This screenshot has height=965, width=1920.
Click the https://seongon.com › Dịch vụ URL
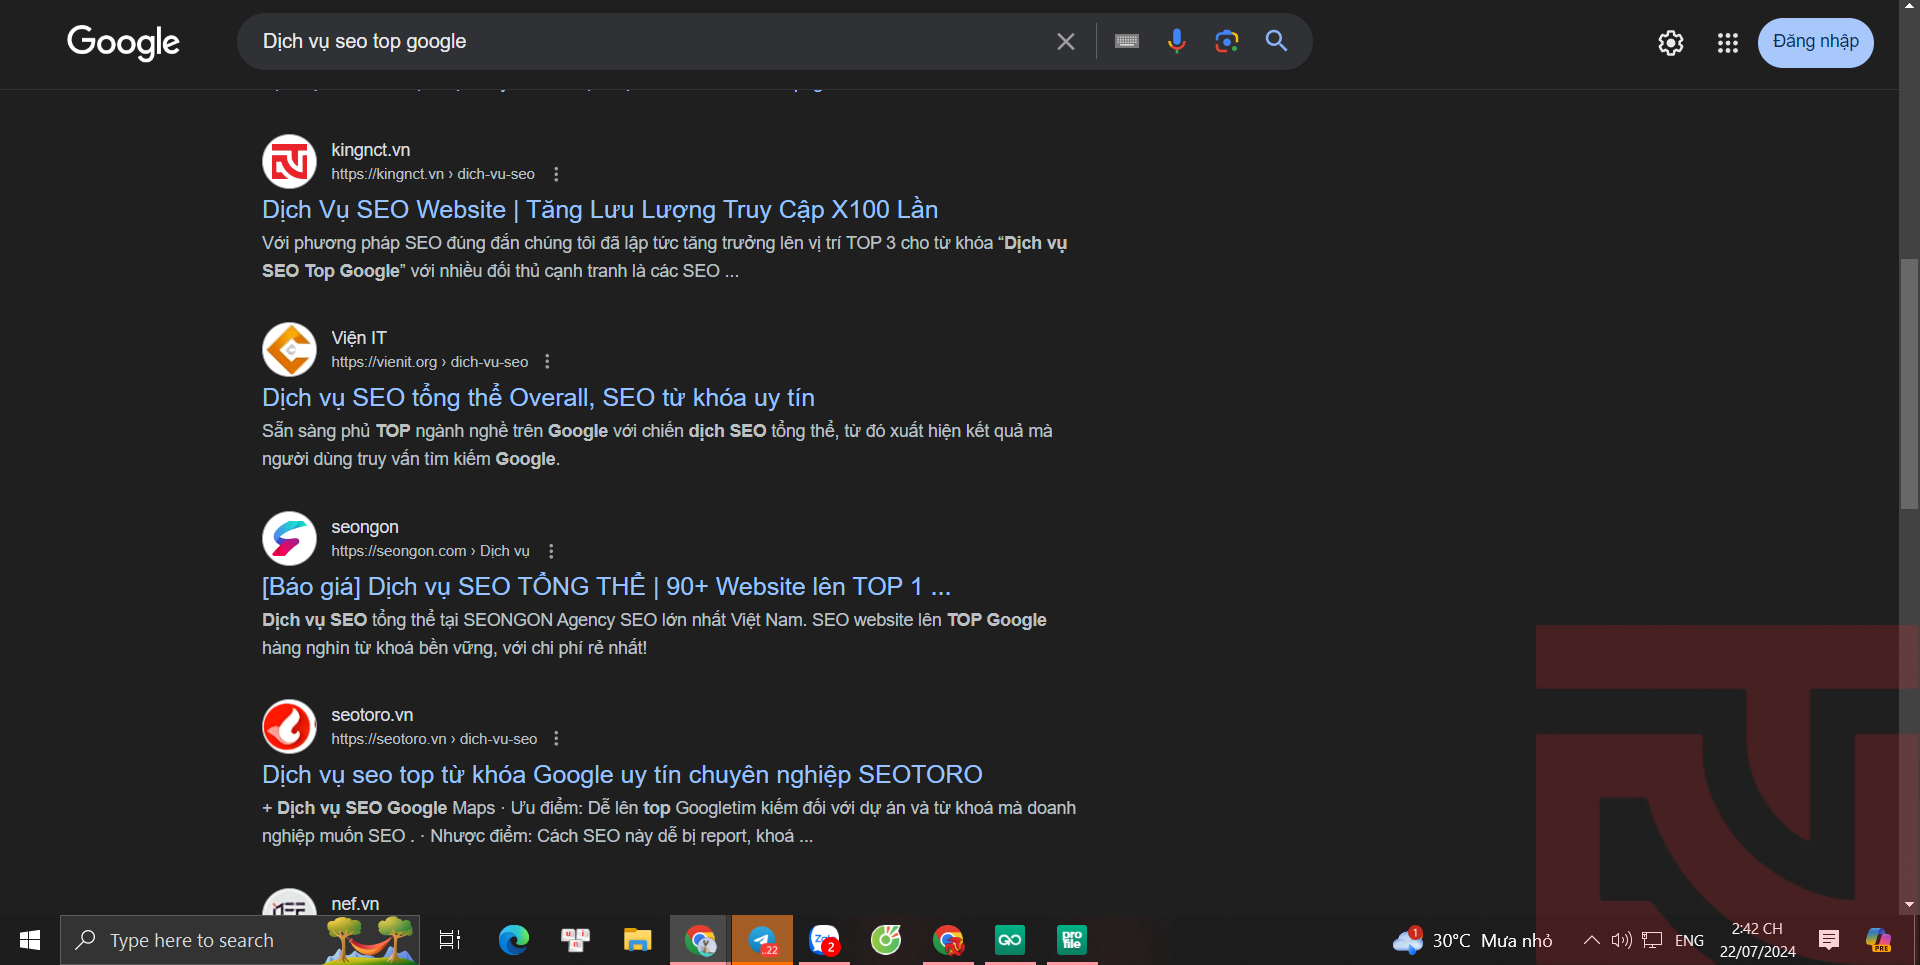tap(431, 551)
